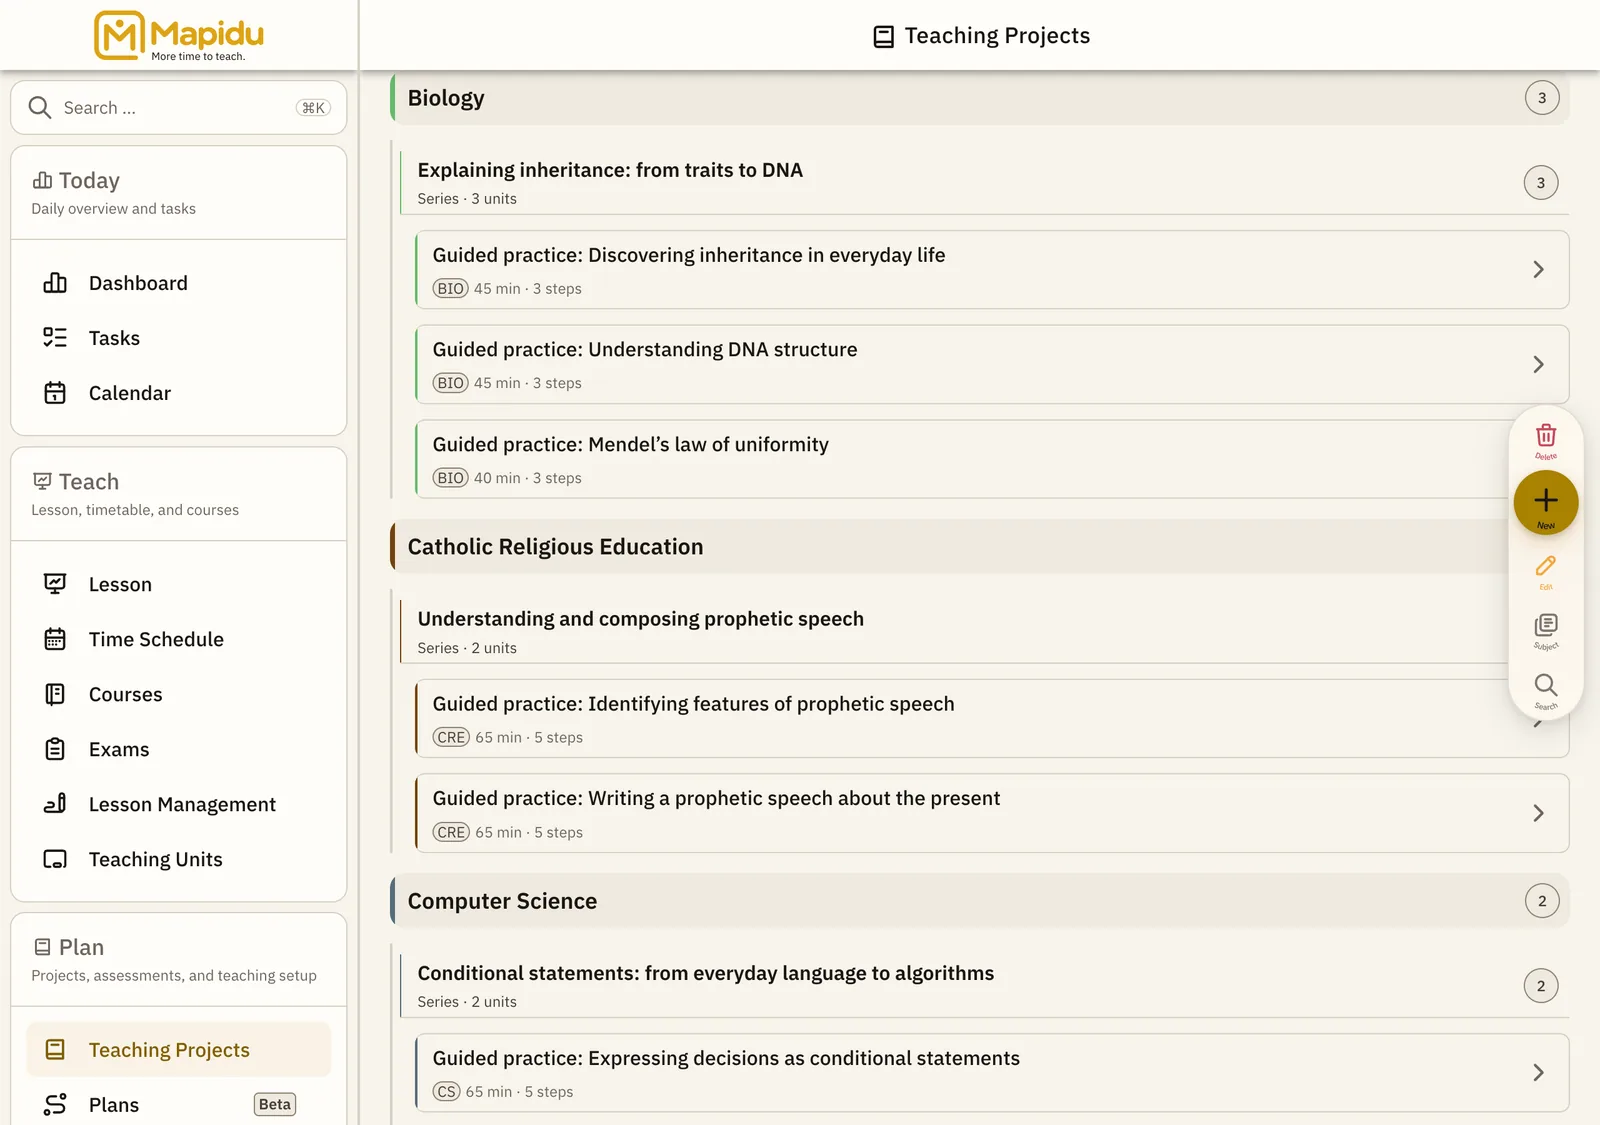
Task: Toggle Explaining inheritance series count badge
Action: [x=1541, y=183]
